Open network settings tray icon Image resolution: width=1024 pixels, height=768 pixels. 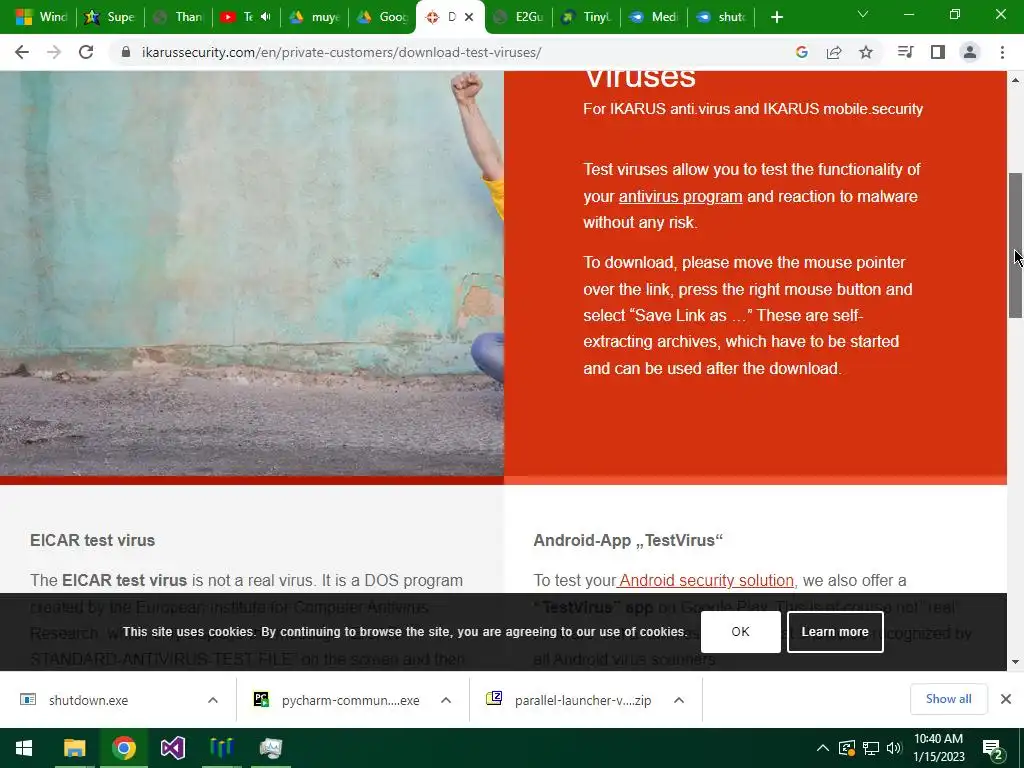[x=871, y=748]
